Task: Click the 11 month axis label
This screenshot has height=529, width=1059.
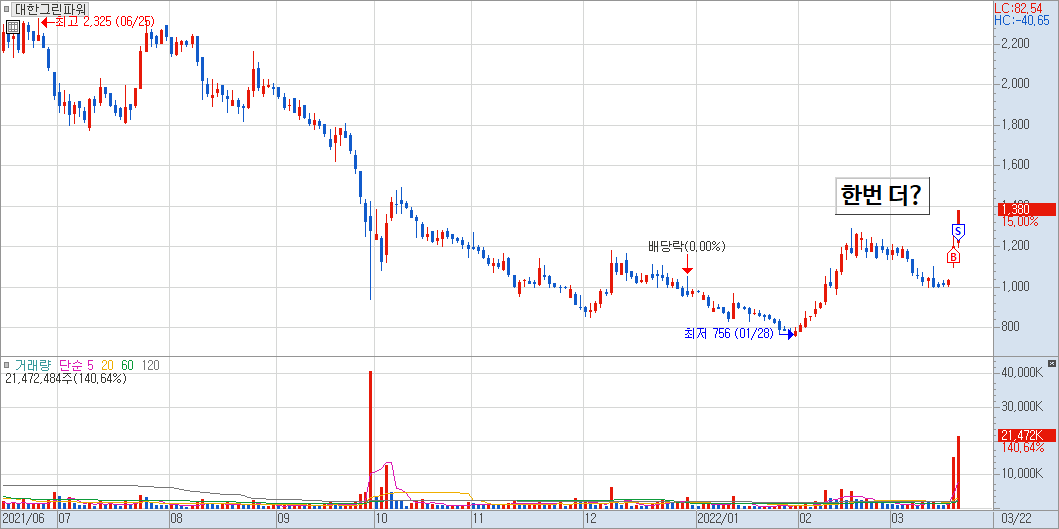Action: tap(478, 519)
